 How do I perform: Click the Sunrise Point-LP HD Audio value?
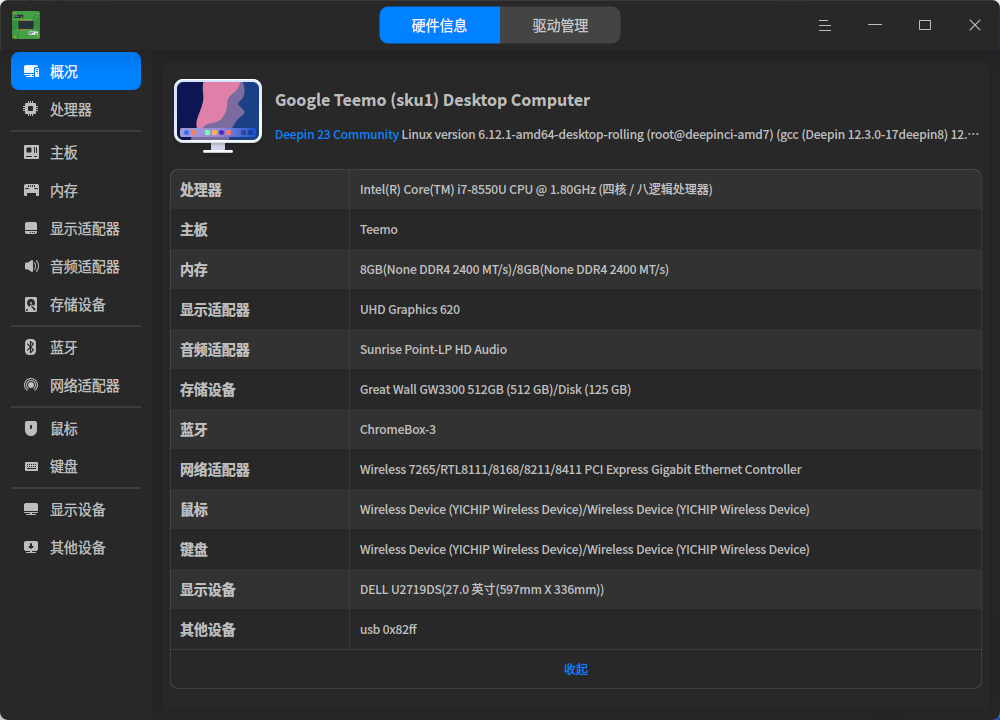(434, 349)
